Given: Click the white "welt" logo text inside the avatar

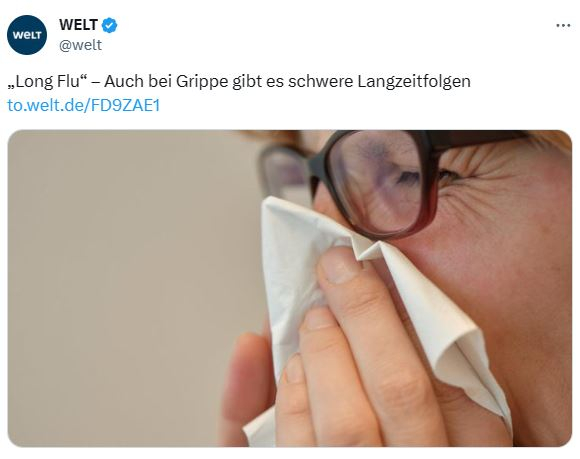Looking at the screenshot, I should click(27, 35).
